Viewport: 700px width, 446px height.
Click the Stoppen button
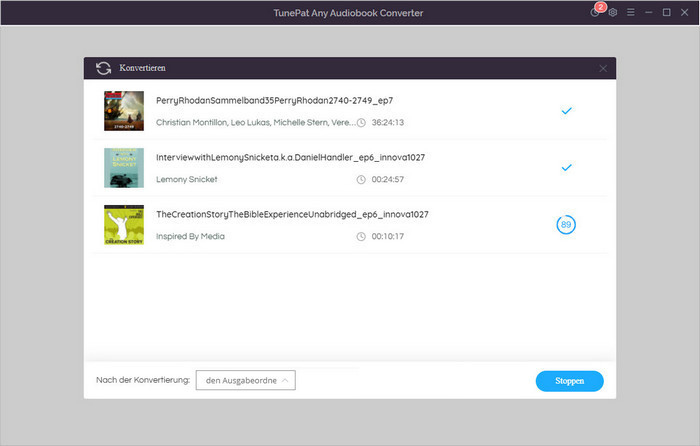pos(570,381)
